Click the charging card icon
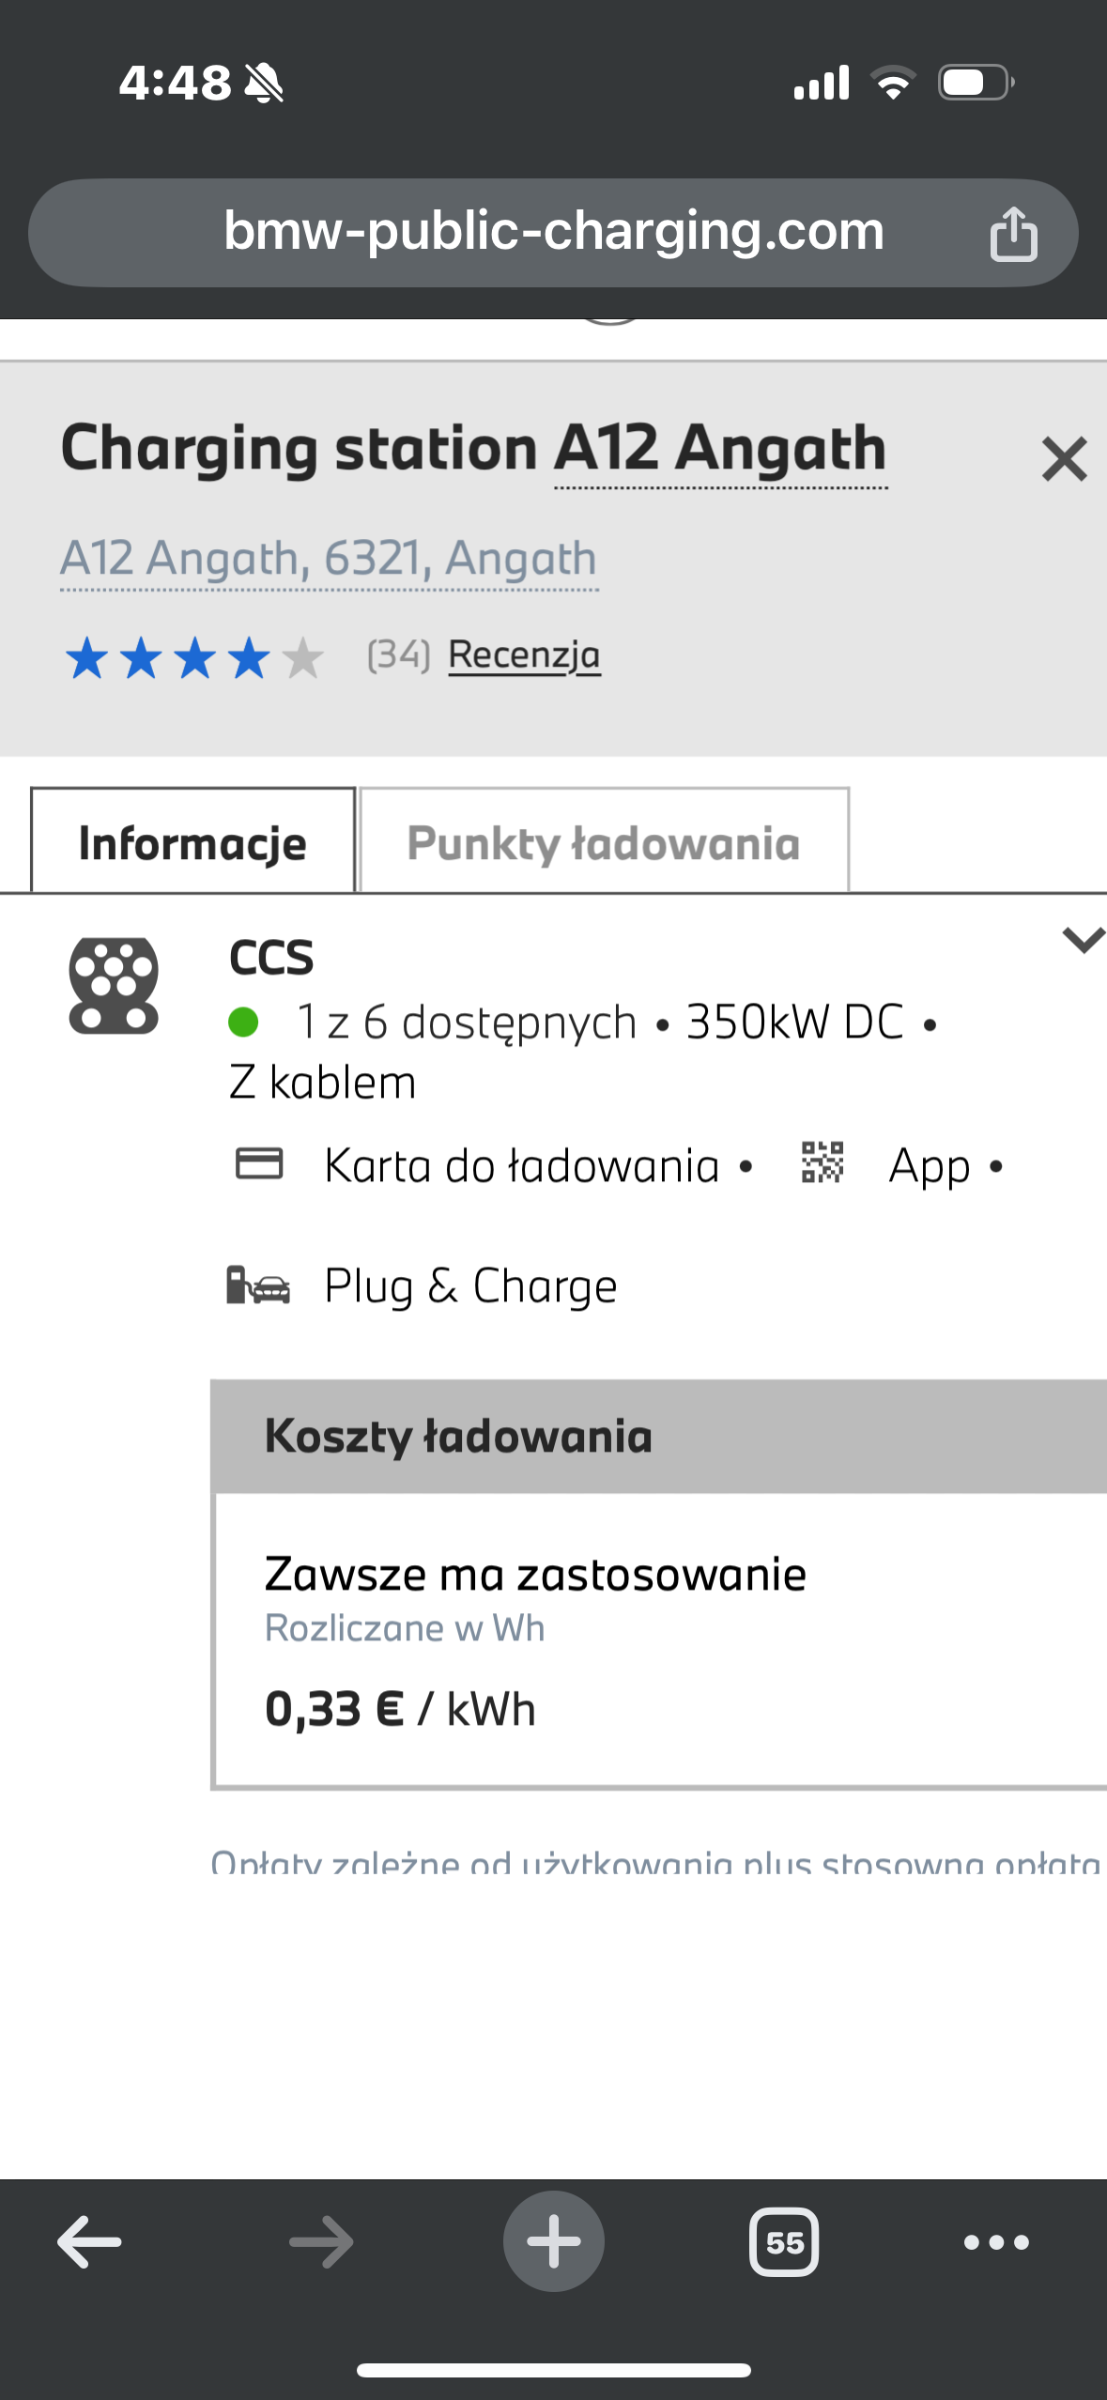1107x2400 pixels. click(259, 1164)
